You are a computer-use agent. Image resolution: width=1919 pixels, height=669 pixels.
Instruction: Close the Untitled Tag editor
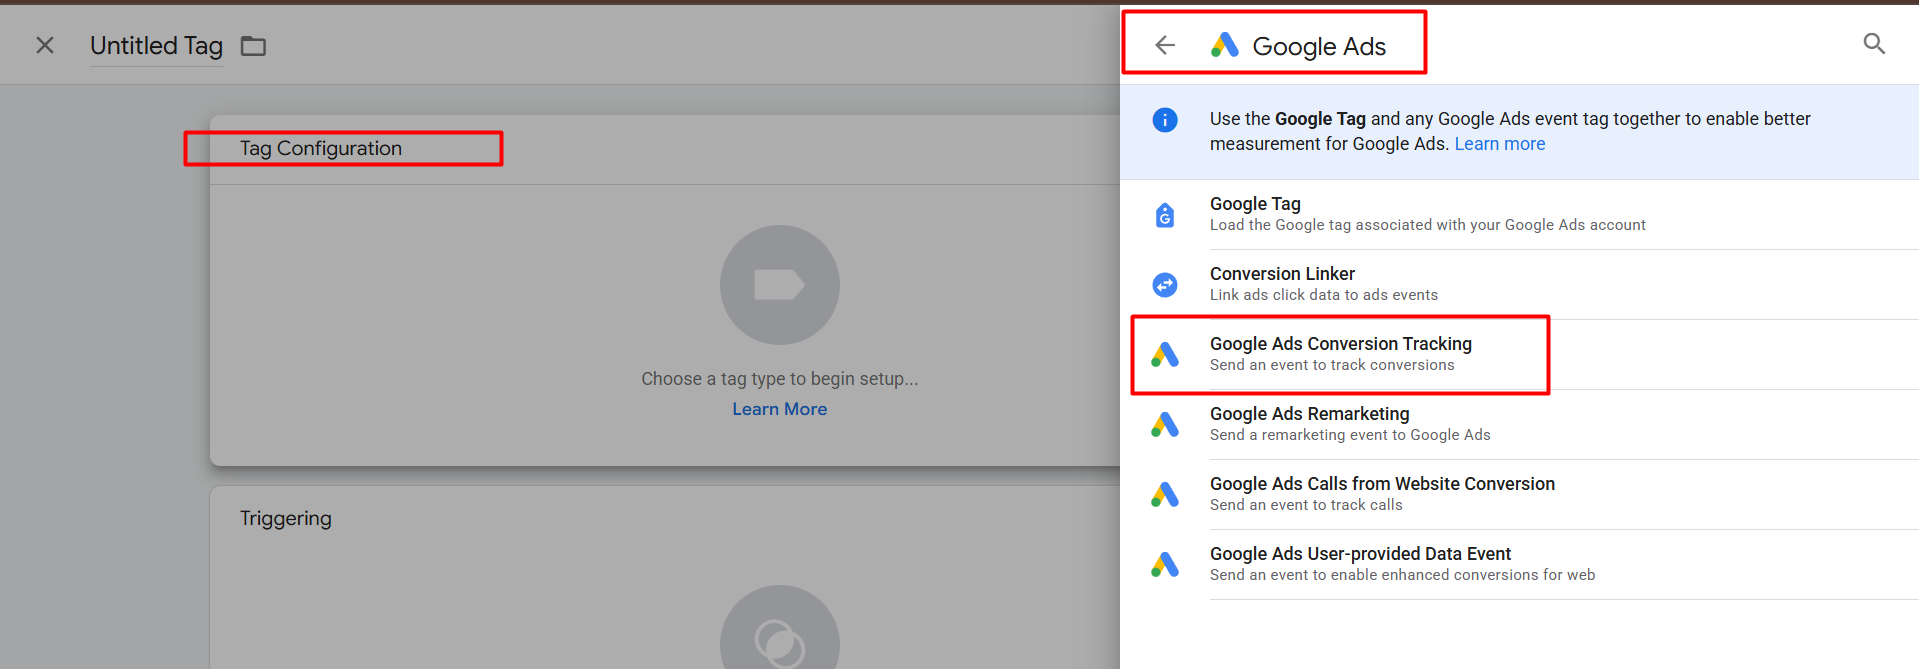[45, 45]
